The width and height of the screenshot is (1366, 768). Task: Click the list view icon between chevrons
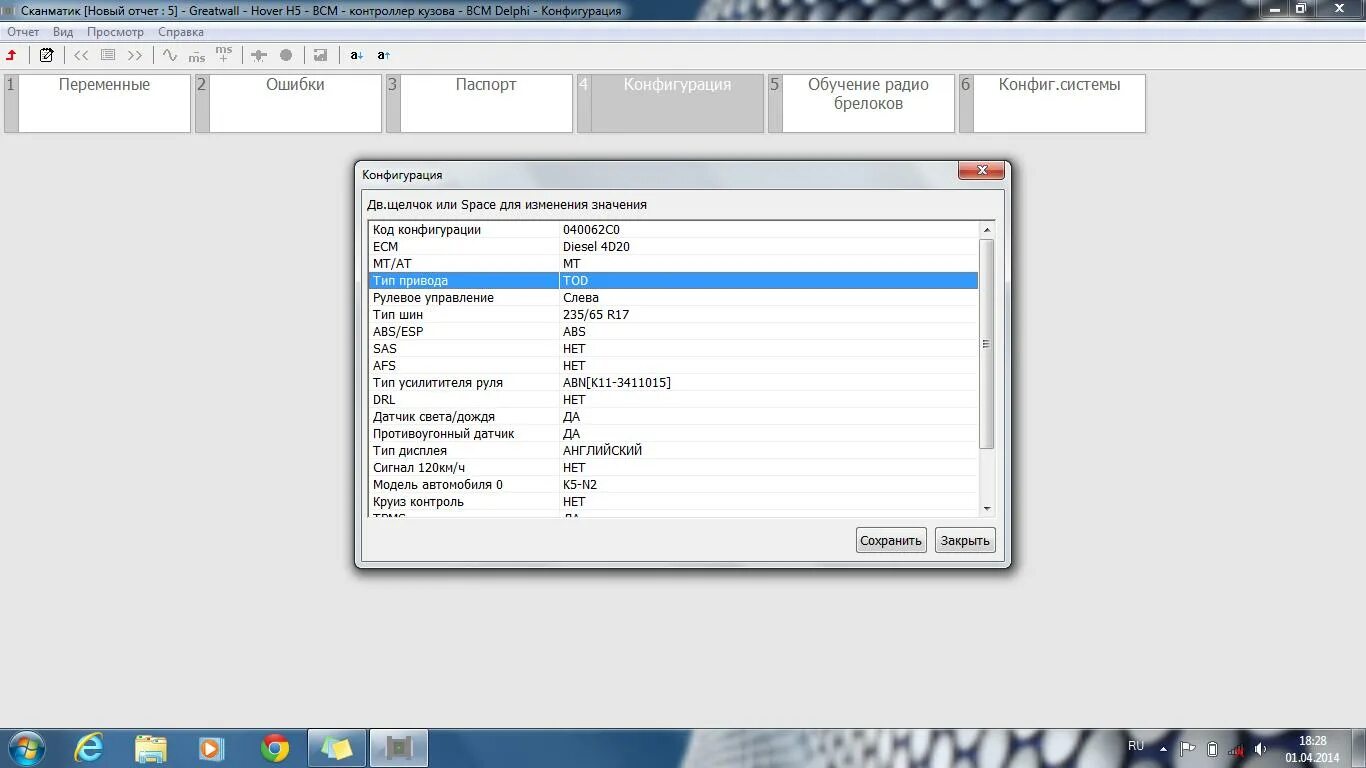tap(108, 56)
